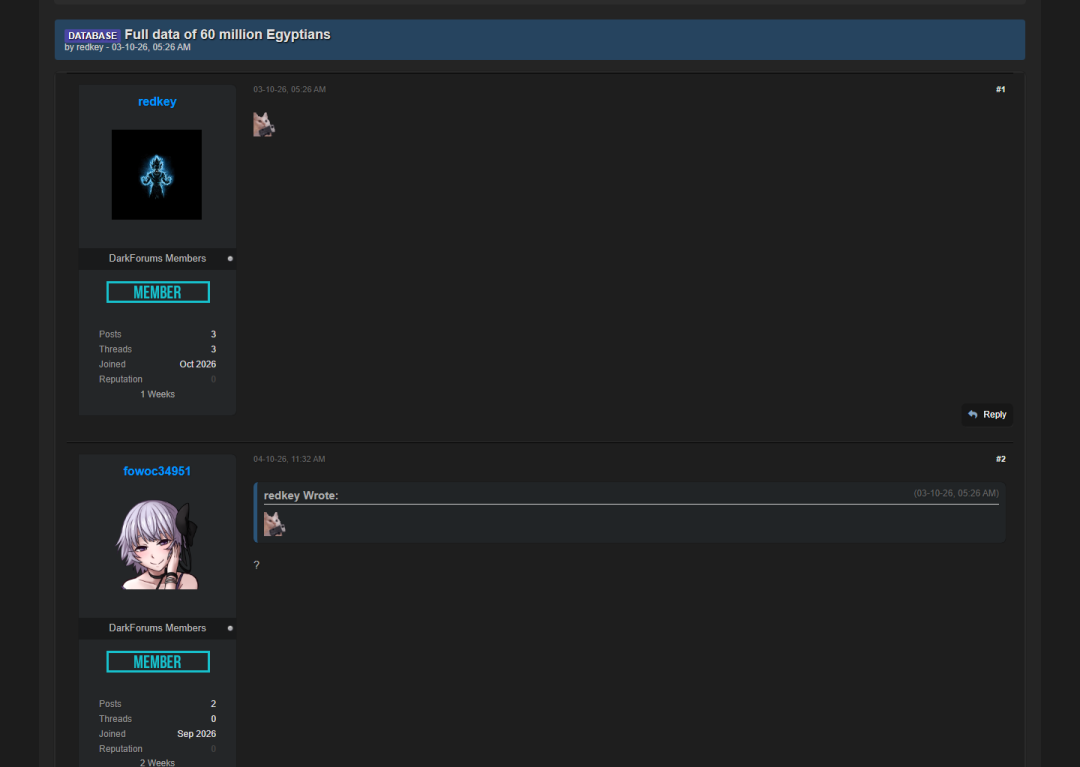Reply to redkey's post
Viewport: 1080px width, 767px height.
pyautogui.click(x=987, y=414)
